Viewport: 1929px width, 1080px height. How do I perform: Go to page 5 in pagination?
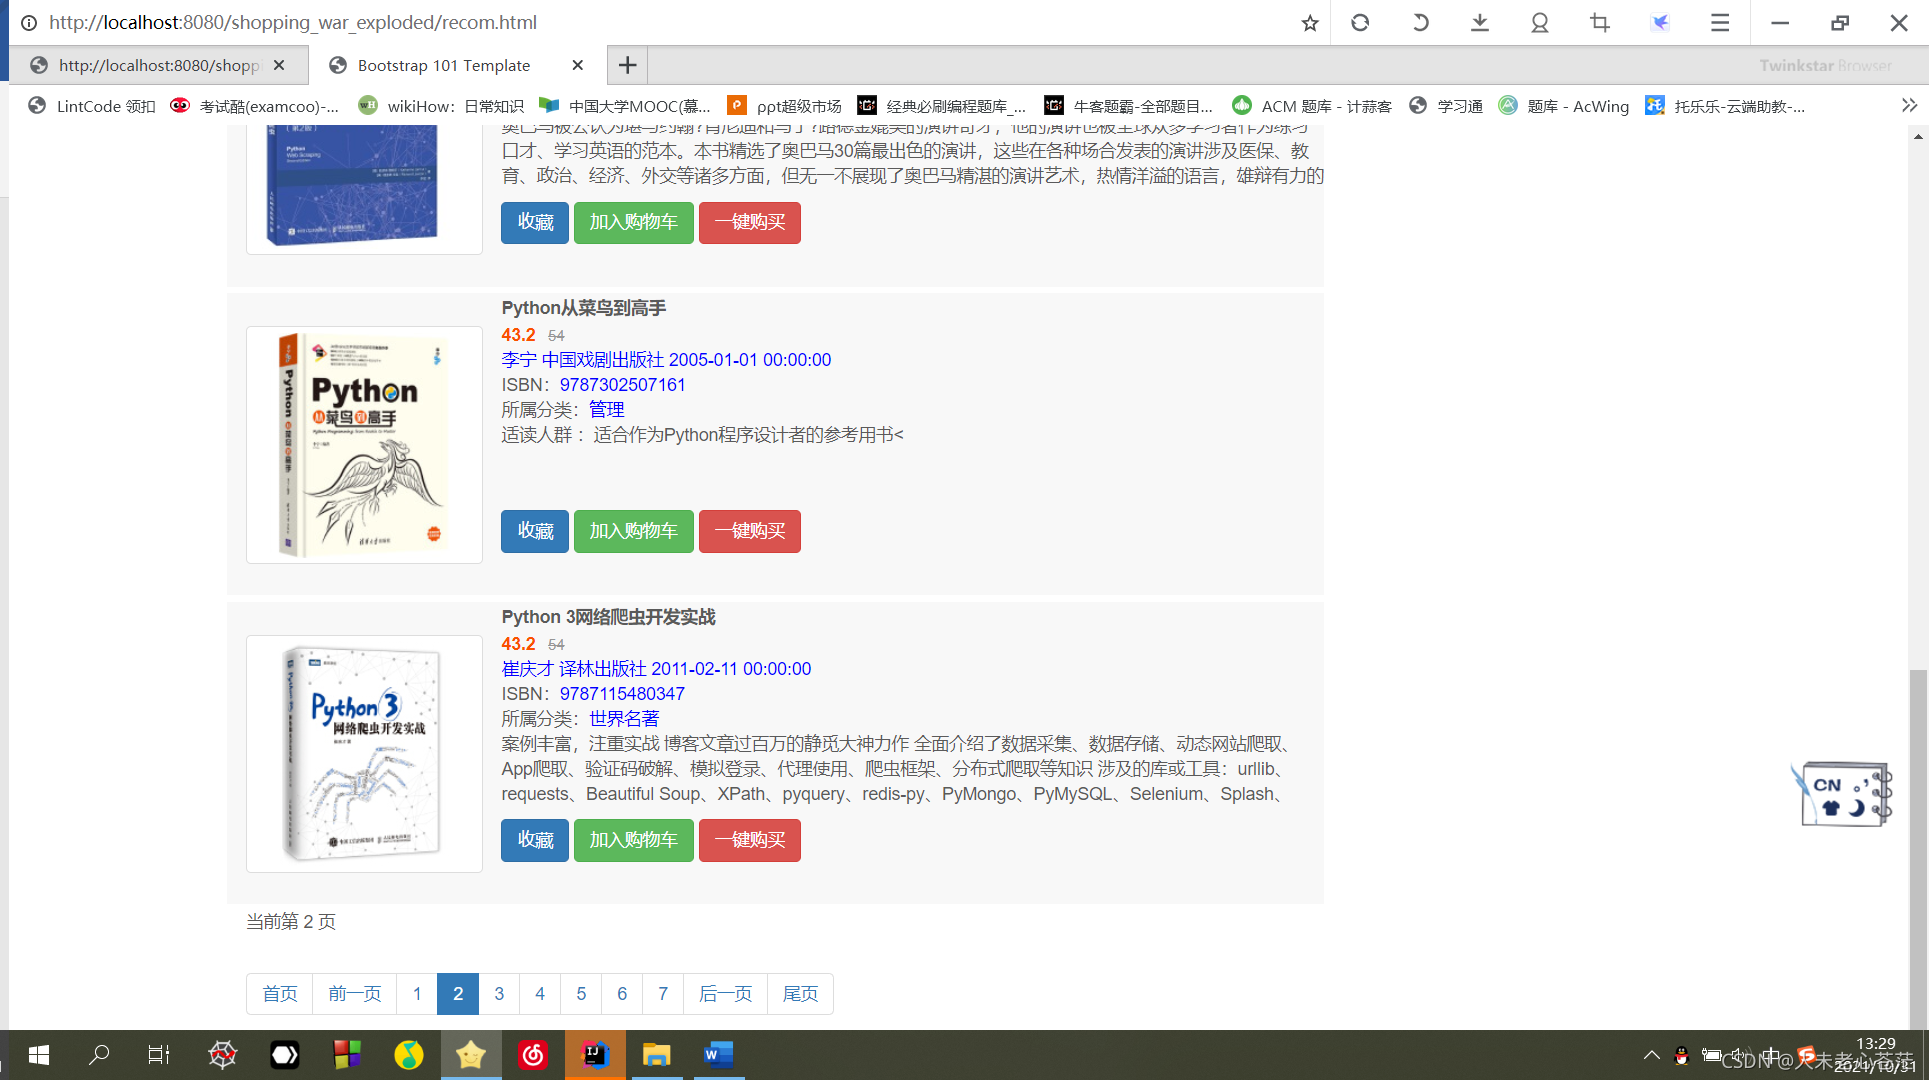pos(581,994)
